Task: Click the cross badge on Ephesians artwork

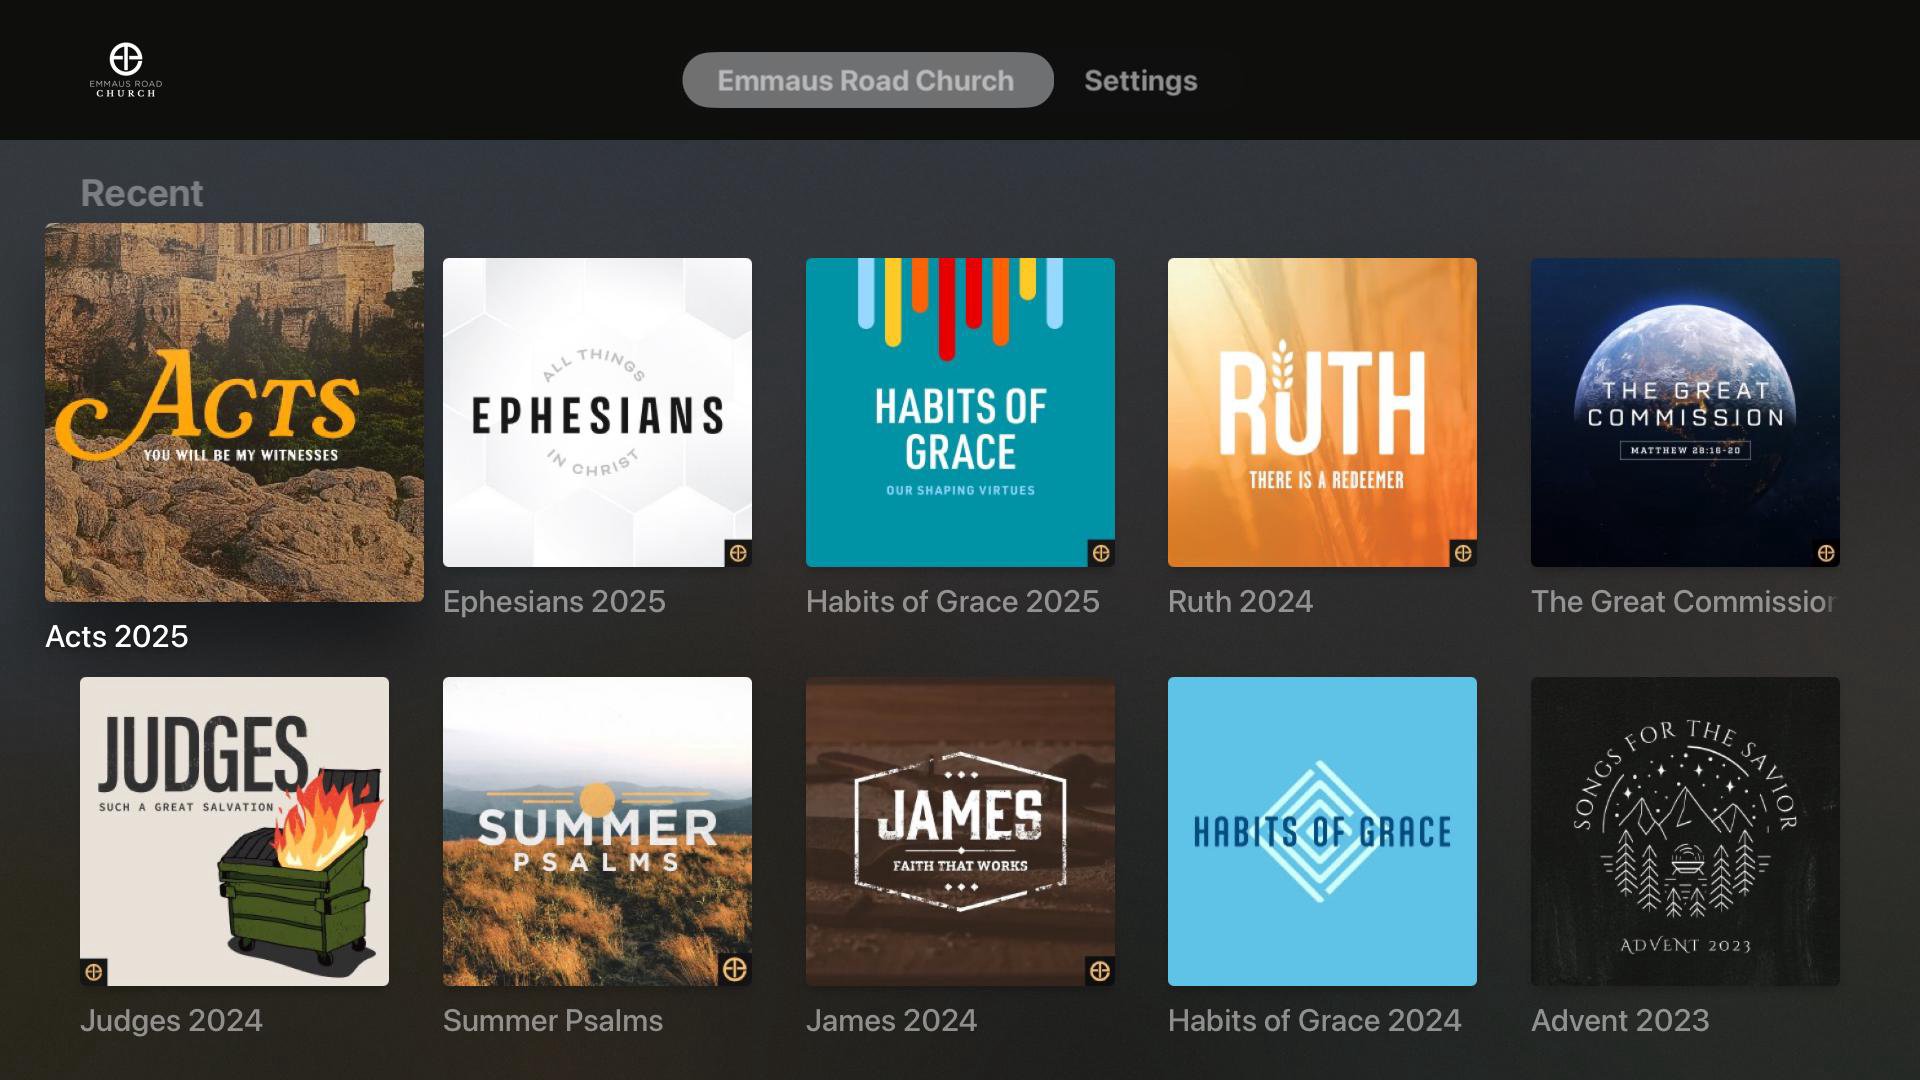Action: coord(738,553)
